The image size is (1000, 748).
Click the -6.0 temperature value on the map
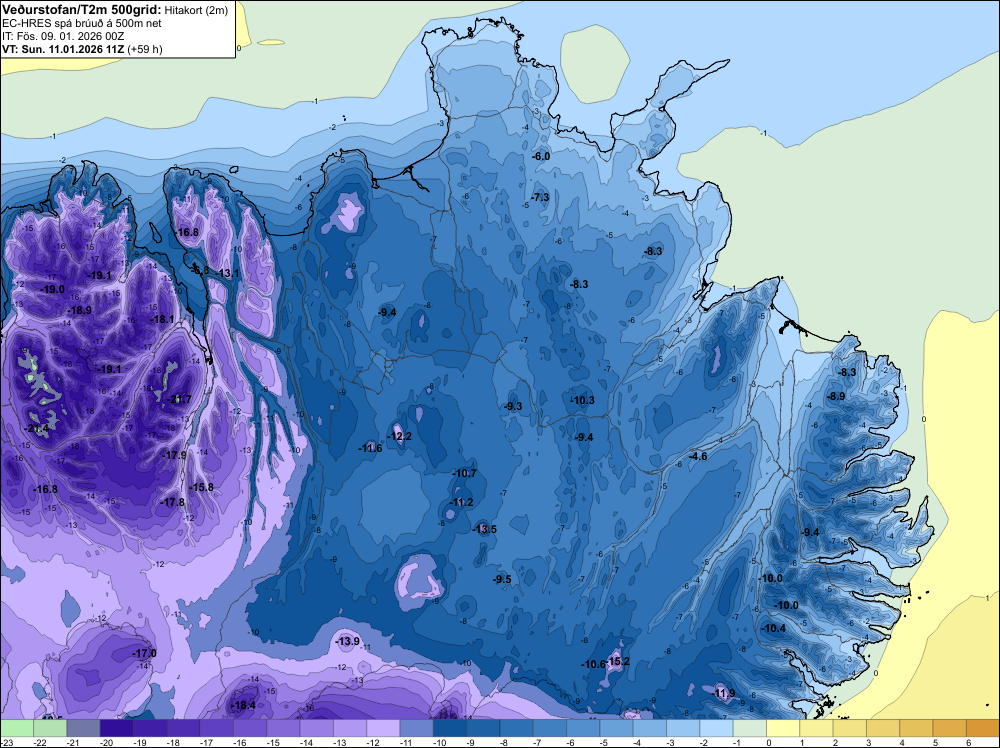tap(541, 156)
